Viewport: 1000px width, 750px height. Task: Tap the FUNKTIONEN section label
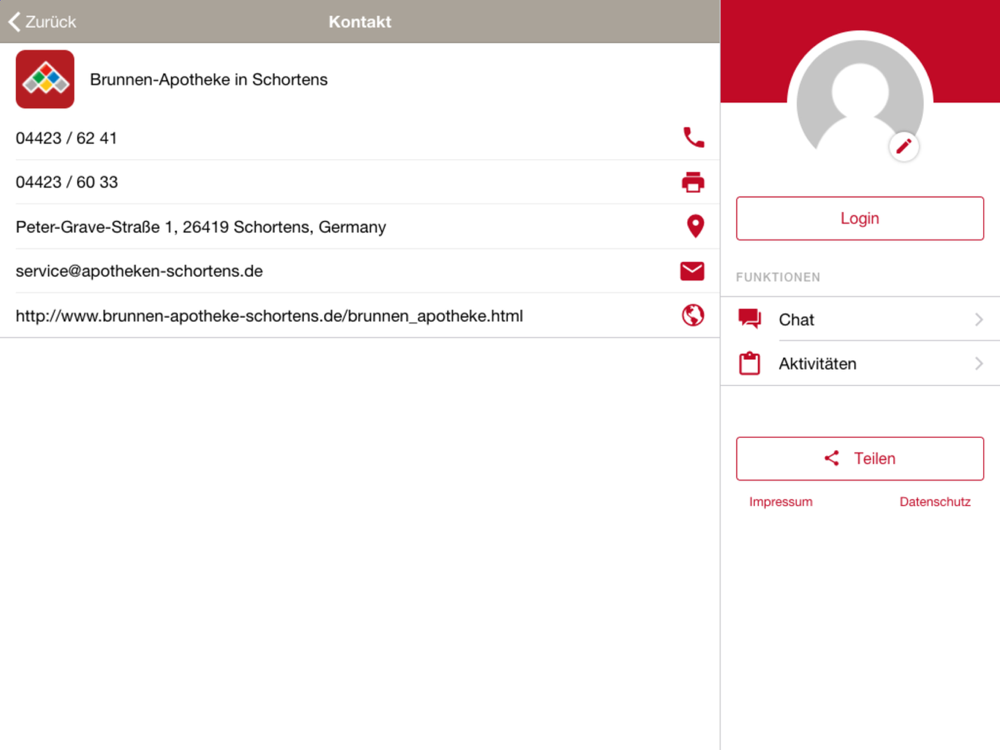(778, 277)
